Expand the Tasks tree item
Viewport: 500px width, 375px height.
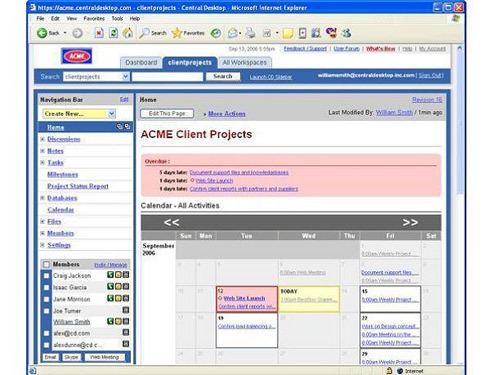click(42, 162)
